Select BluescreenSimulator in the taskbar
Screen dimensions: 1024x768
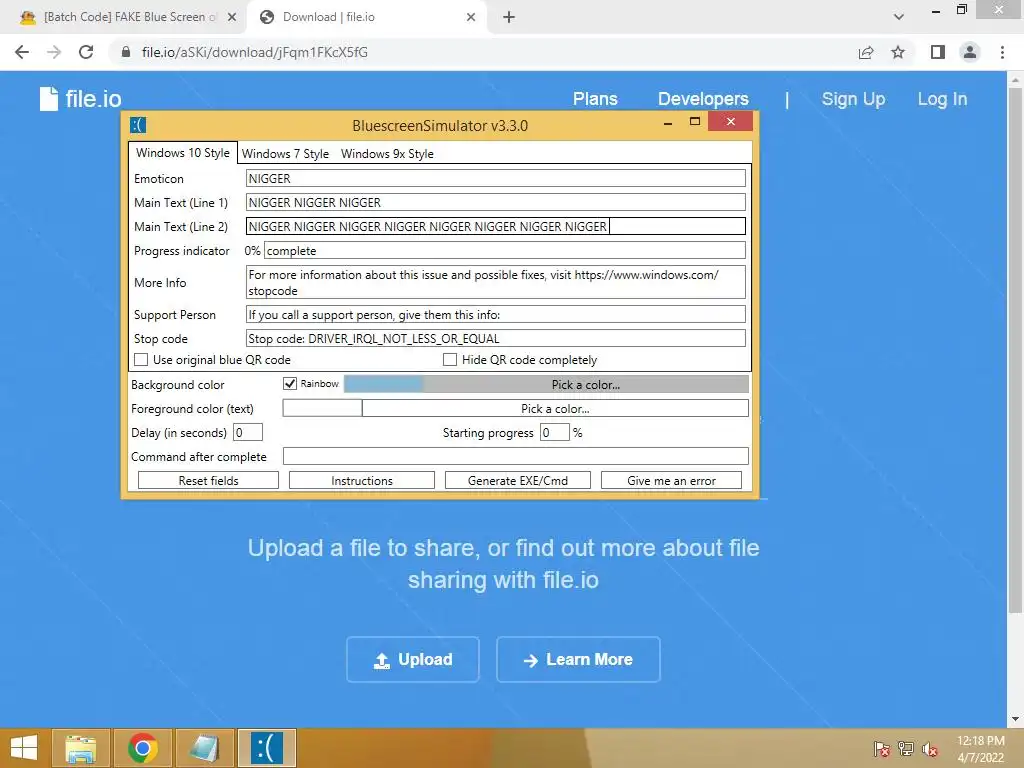[x=266, y=748]
